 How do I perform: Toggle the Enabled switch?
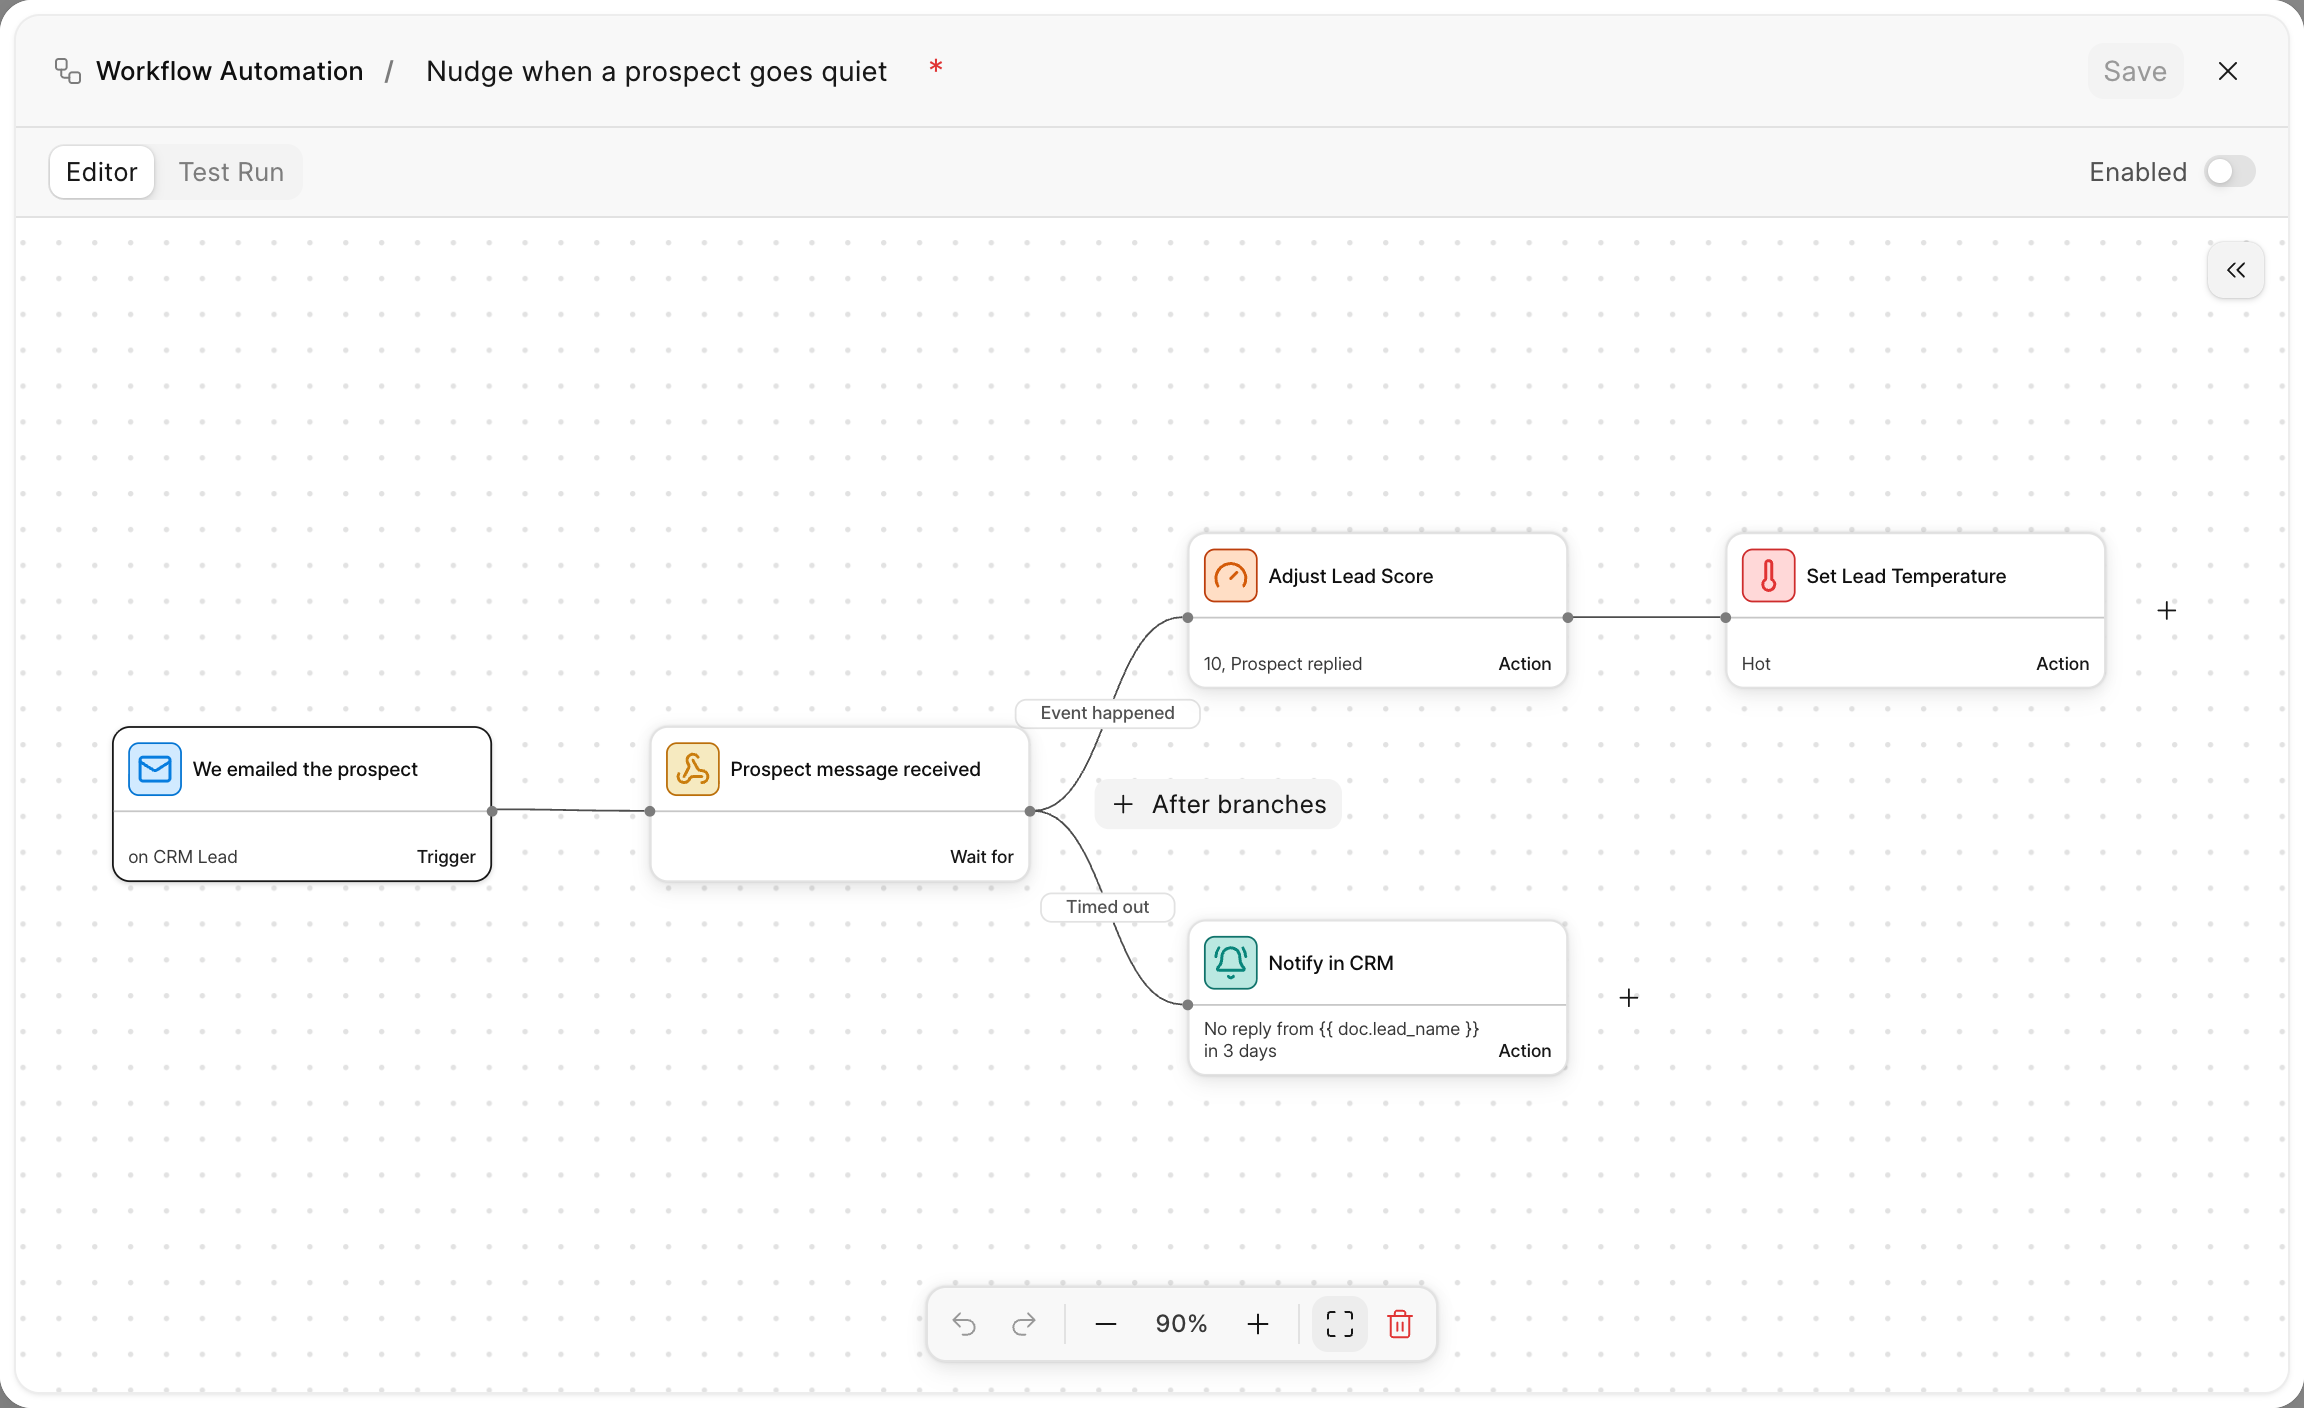point(2230,172)
